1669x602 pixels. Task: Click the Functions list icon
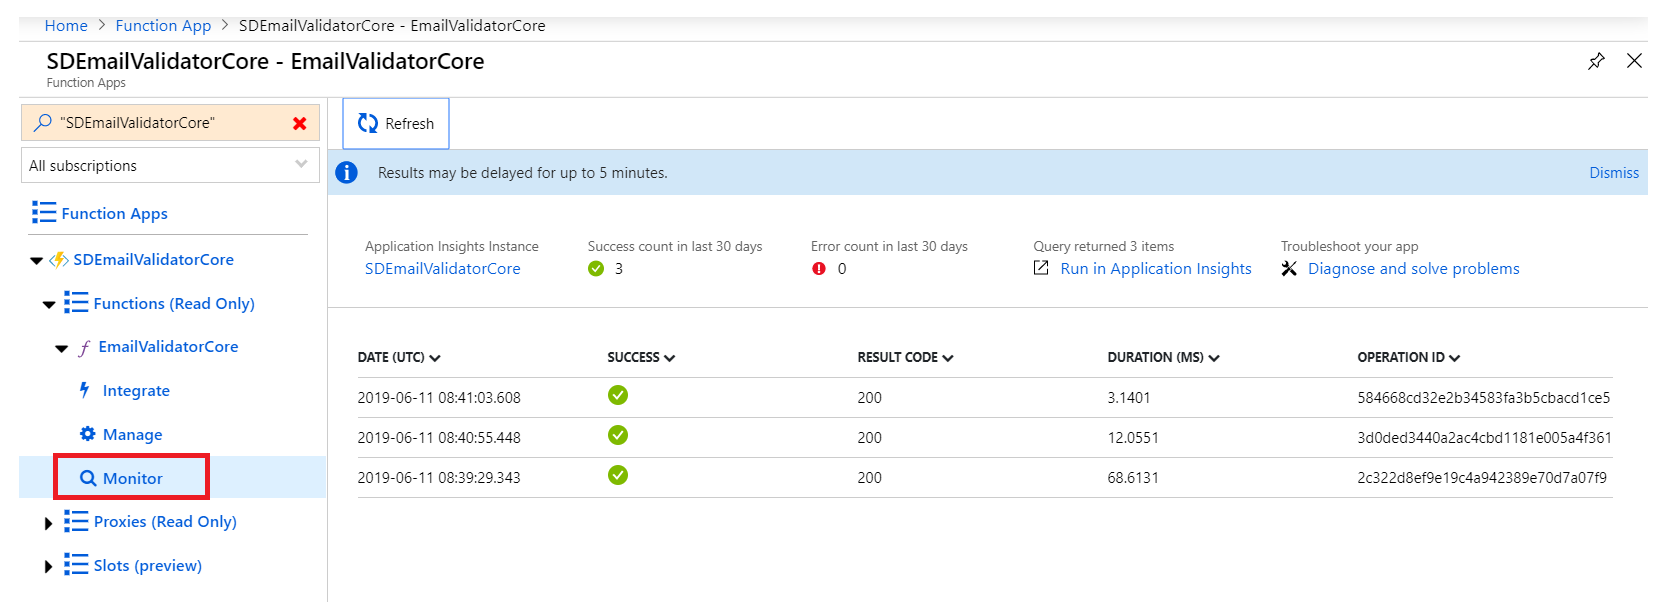pos(76,302)
